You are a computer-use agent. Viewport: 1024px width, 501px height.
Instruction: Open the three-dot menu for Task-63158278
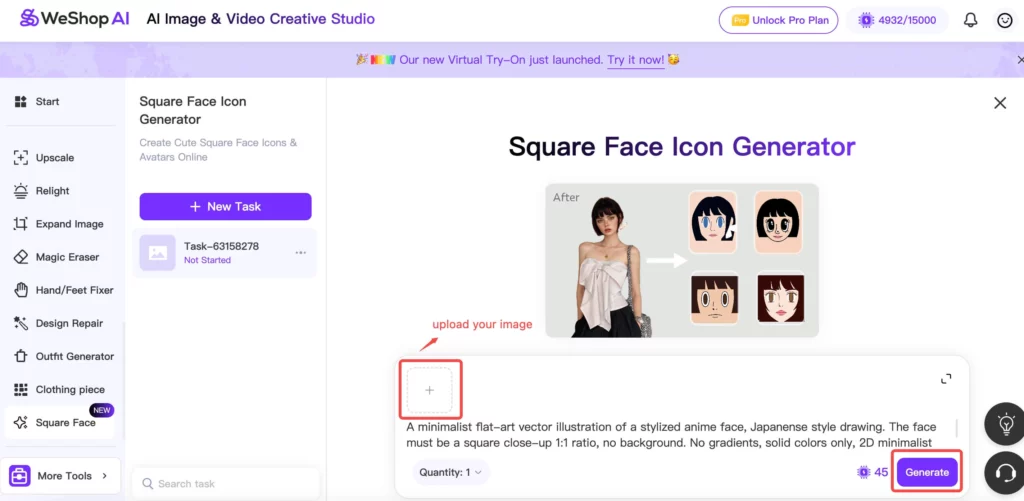[300, 253]
